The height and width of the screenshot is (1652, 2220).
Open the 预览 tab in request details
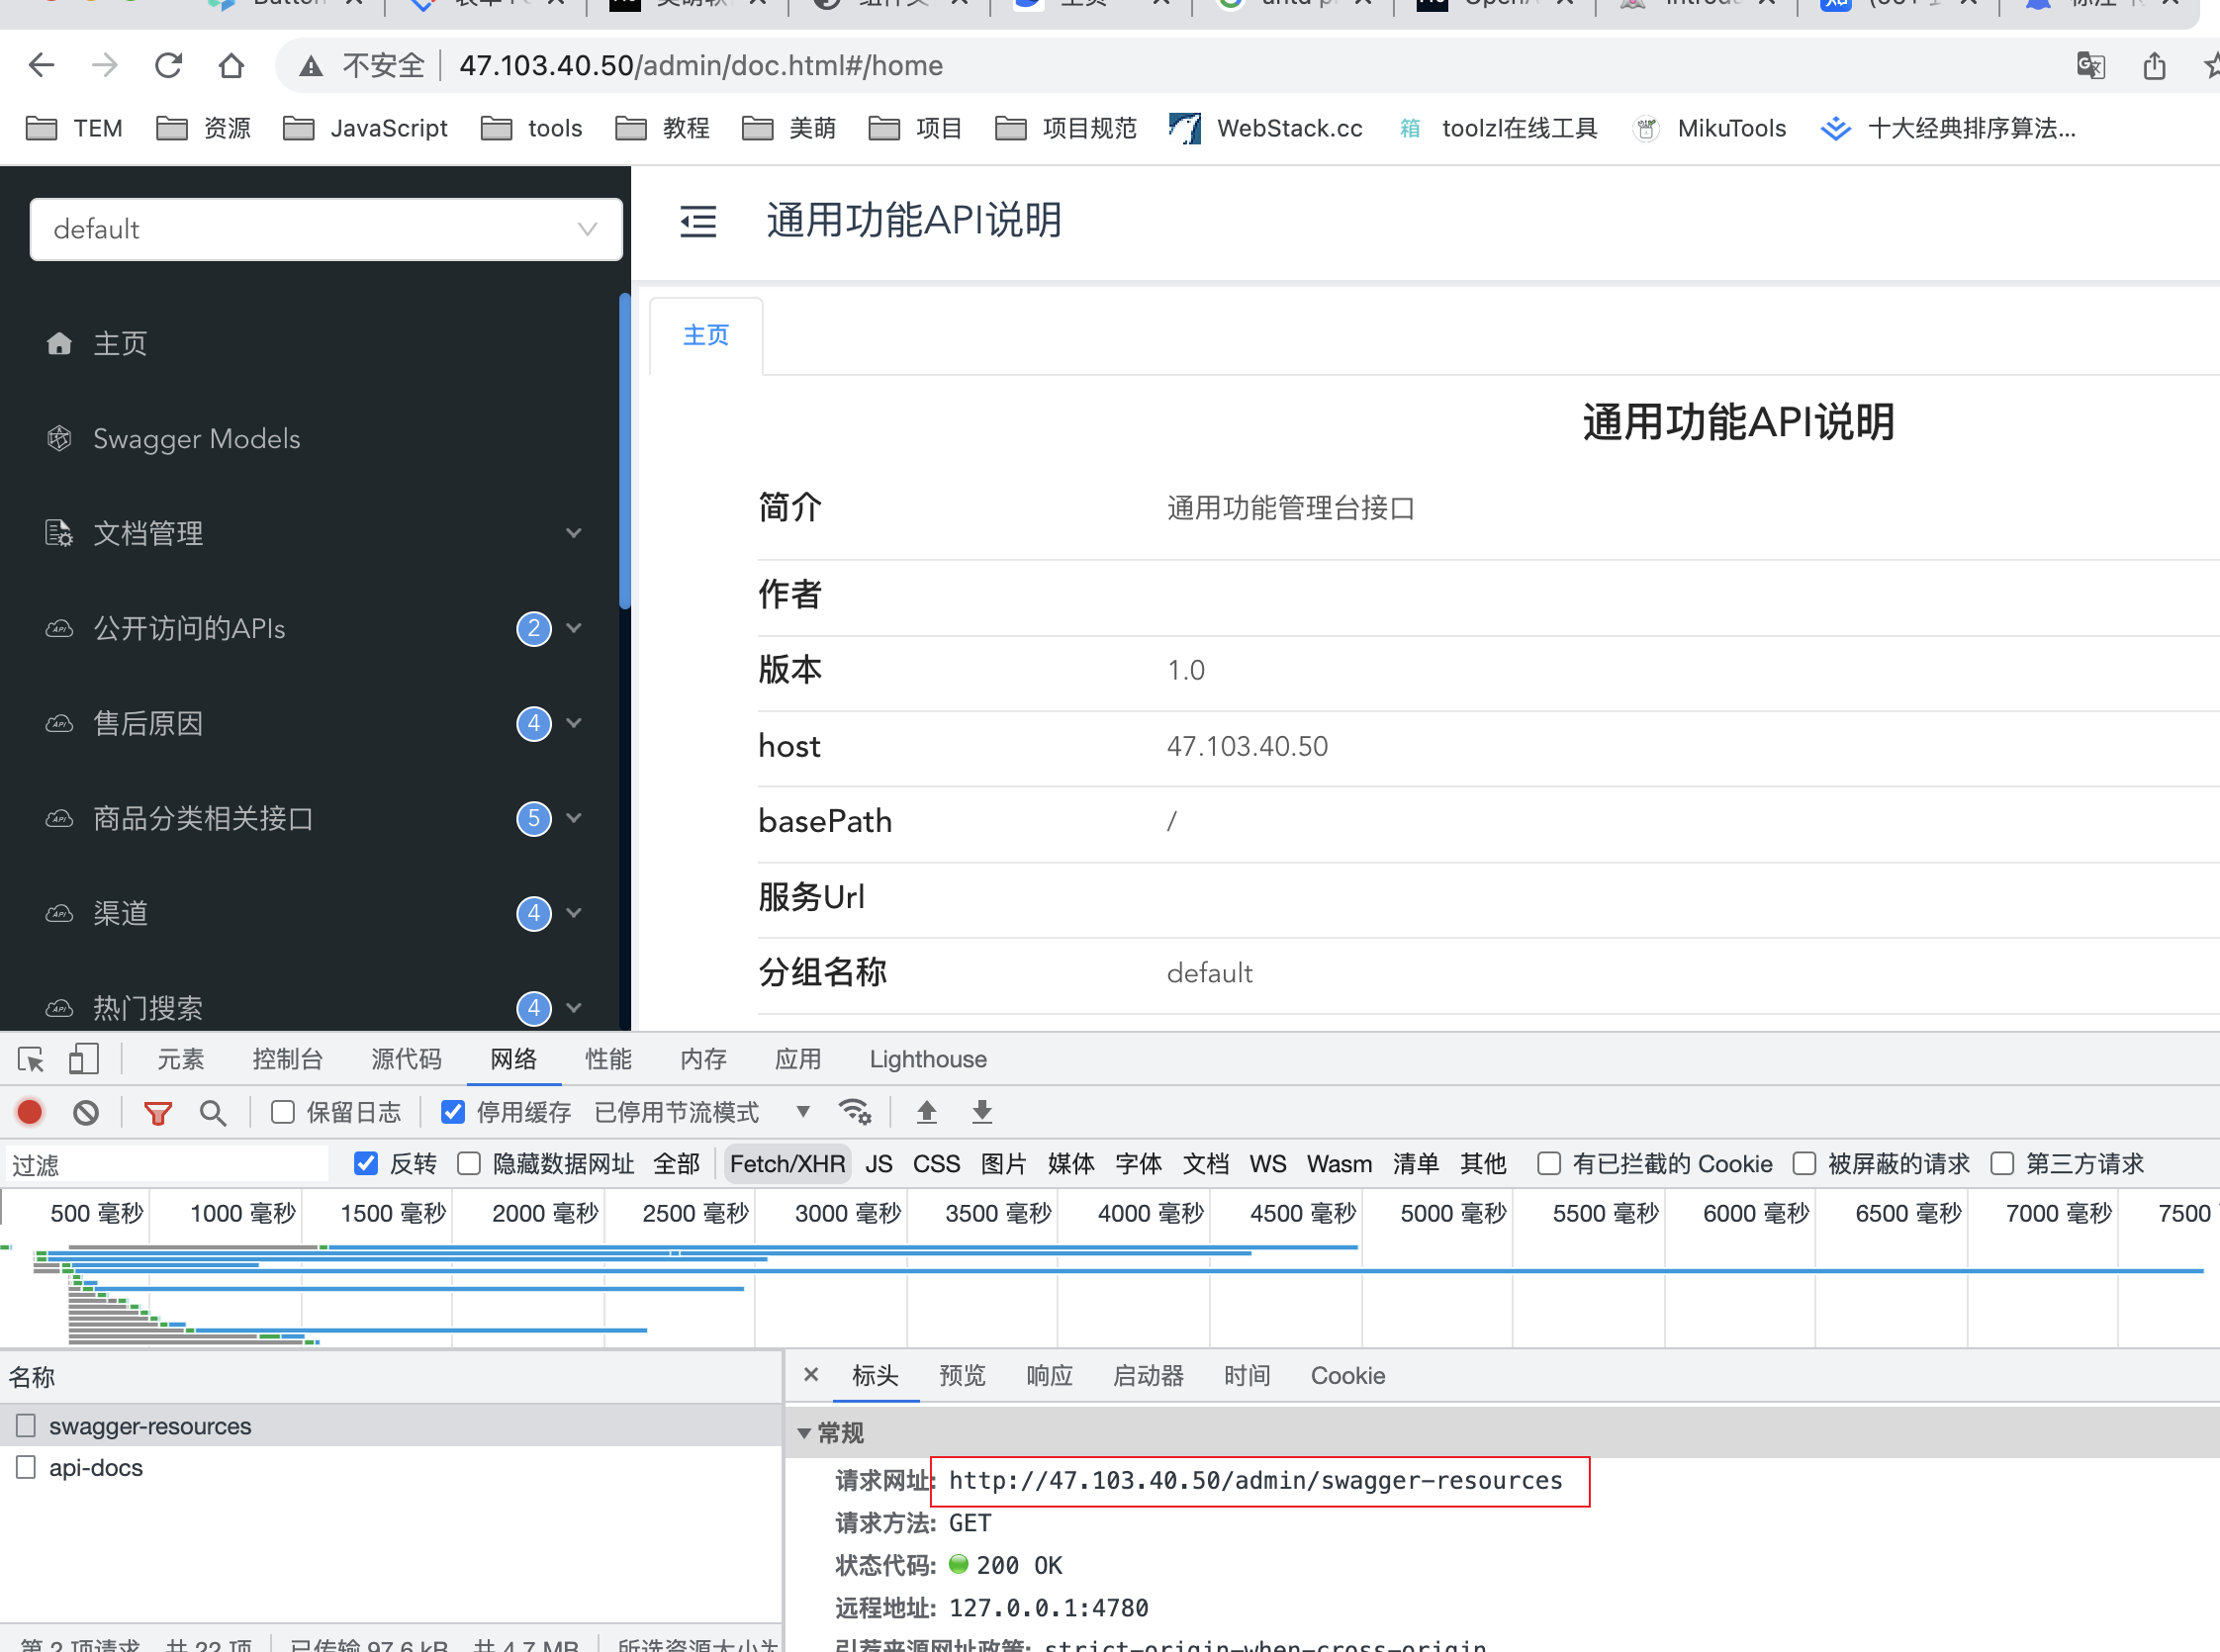point(962,1376)
